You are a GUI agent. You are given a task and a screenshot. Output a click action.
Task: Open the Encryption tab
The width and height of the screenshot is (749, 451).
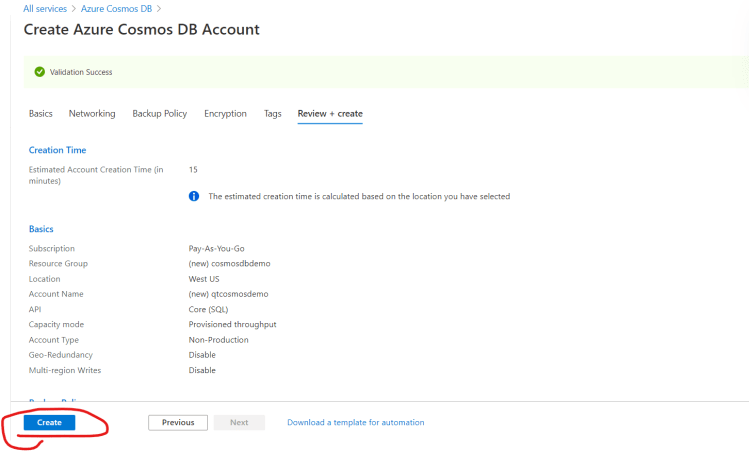tap(225, 114)
